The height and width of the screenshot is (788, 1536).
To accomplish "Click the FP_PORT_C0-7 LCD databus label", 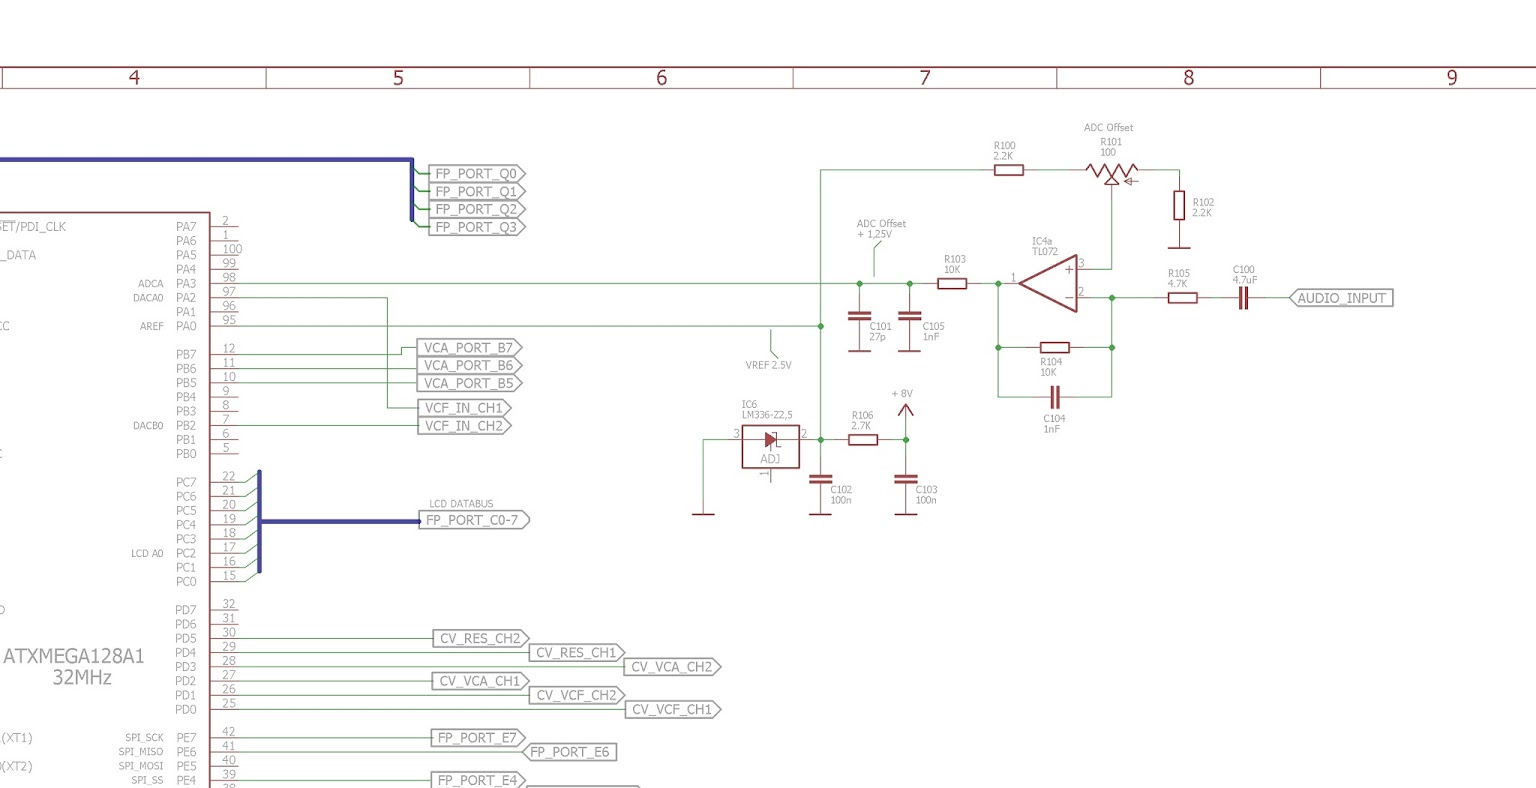I will [473, 520].
